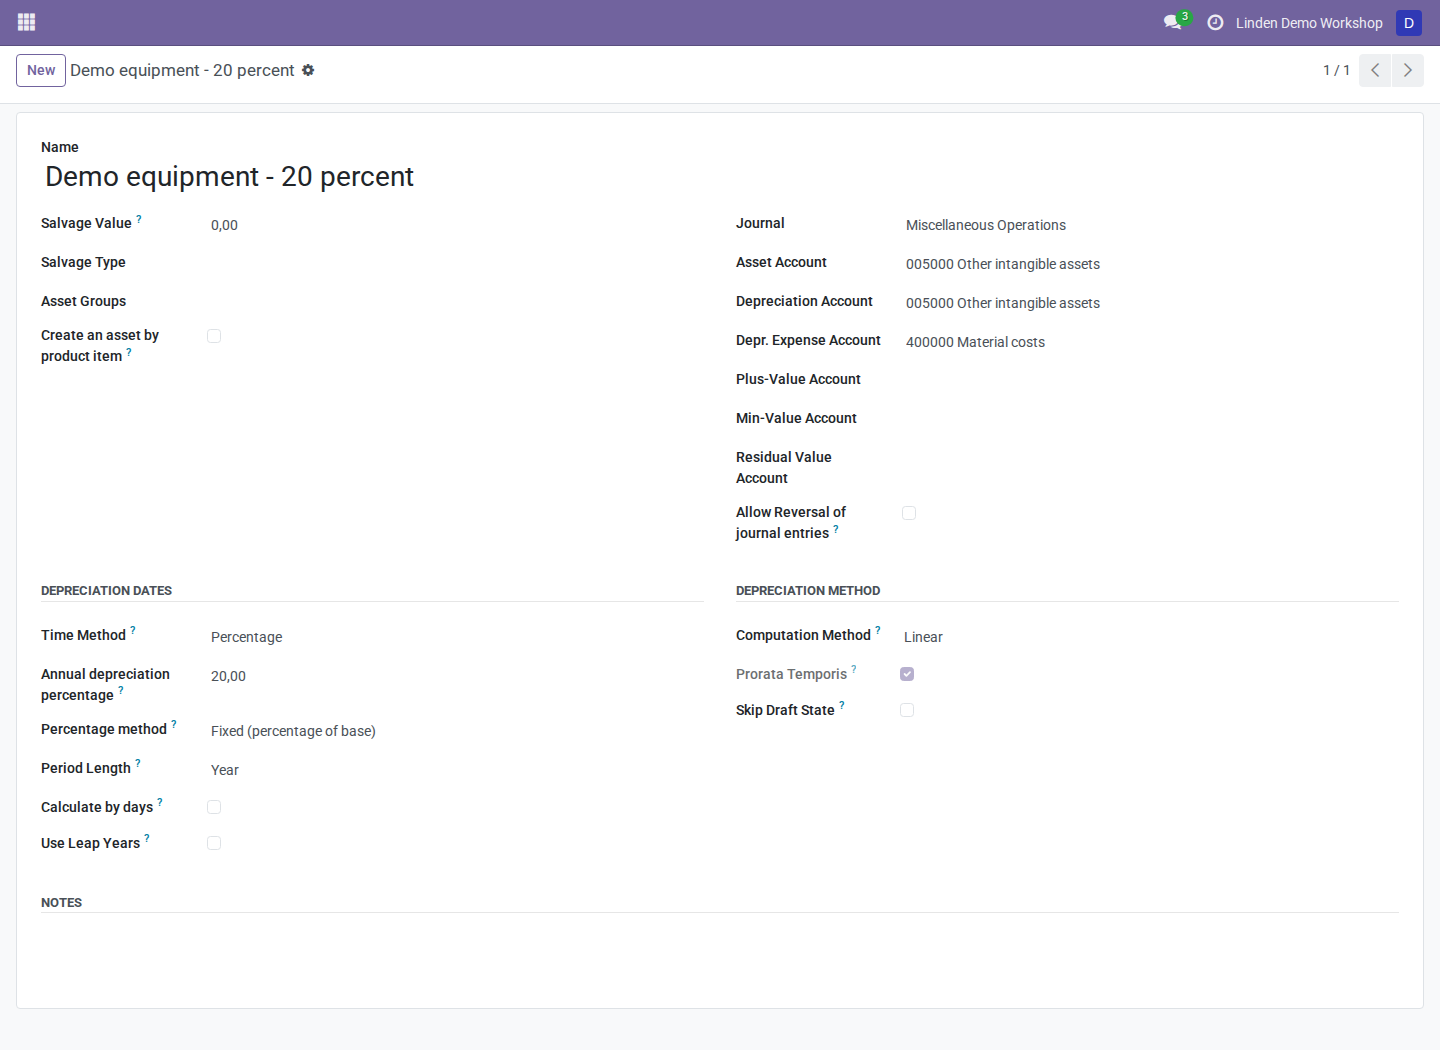Image resolution: width=1440 pixels, height=1050 pixels.
Task: Click the empty Asset Groups field
Action: click(x=455, y=303)
